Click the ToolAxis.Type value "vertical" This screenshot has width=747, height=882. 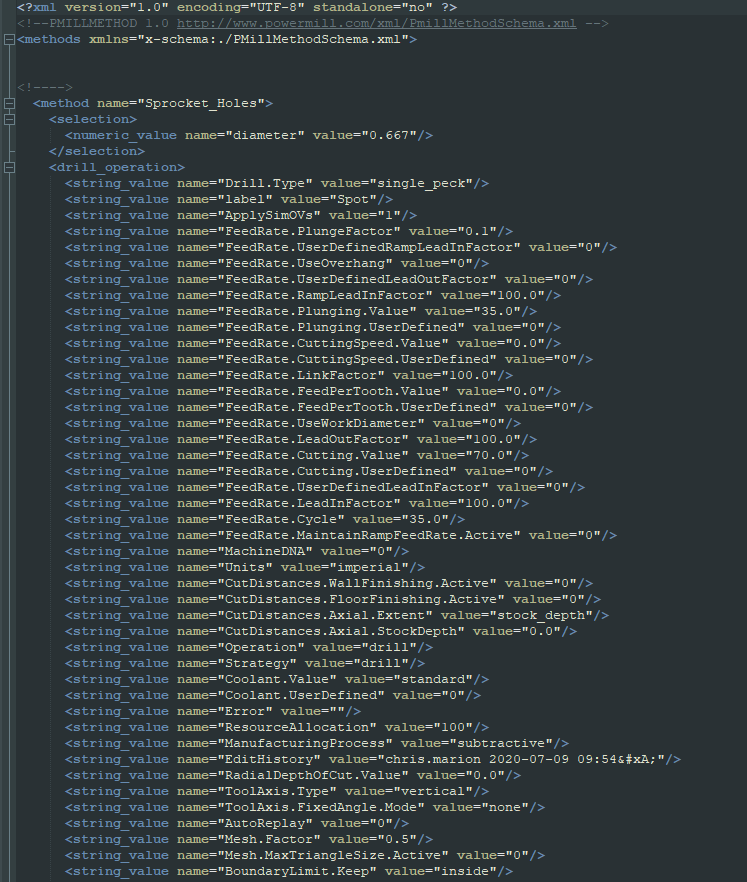(433, 791)
